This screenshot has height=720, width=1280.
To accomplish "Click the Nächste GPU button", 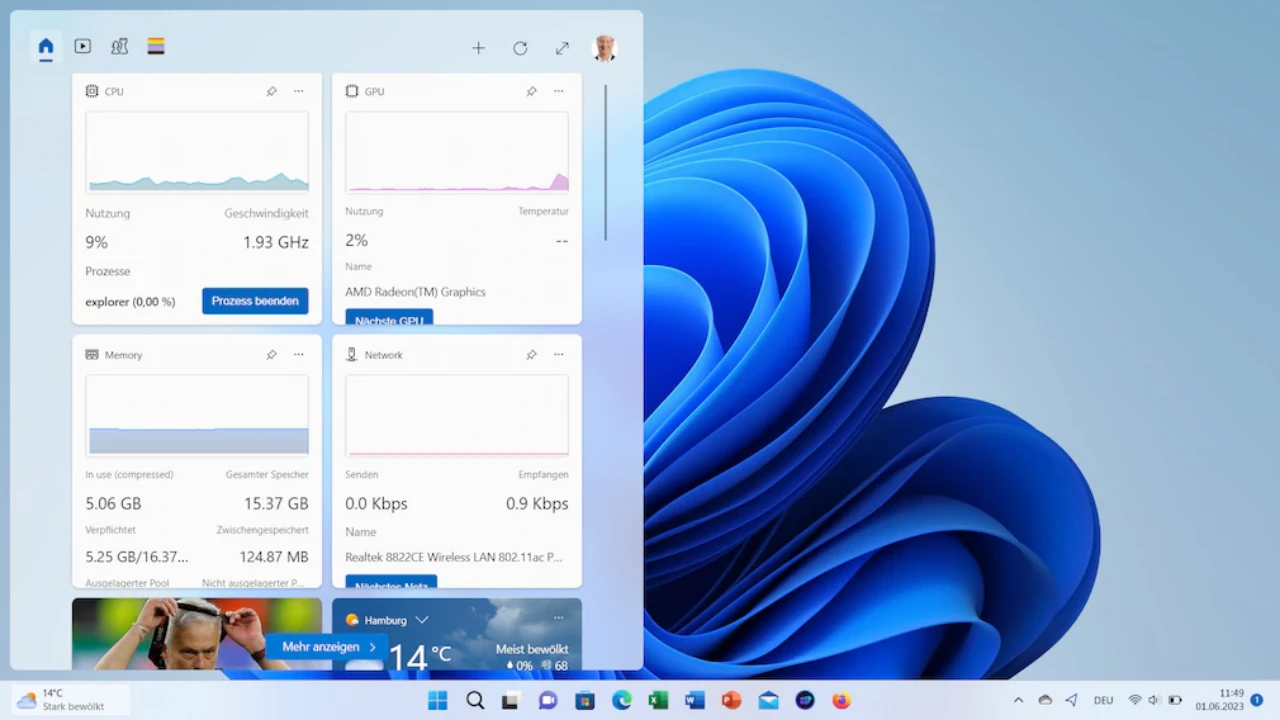I will tap(389, 318).
